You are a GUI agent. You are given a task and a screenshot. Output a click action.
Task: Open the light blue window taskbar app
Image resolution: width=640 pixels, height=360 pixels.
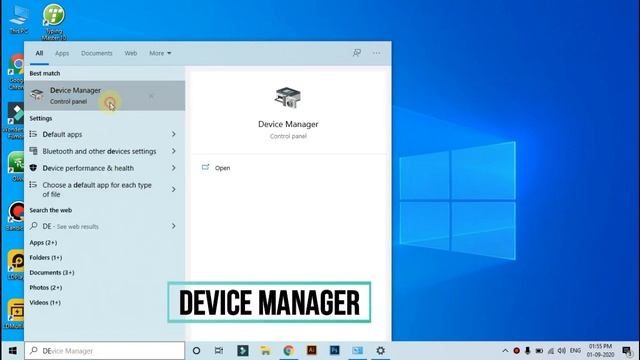coord(358,351)
